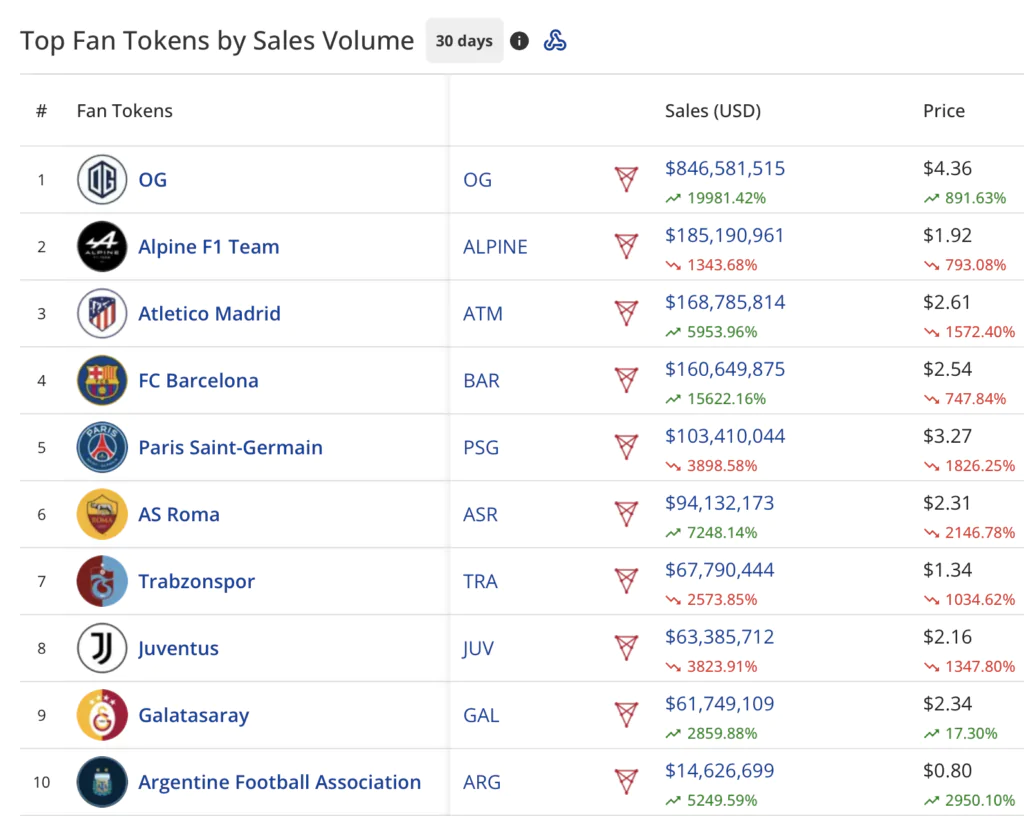Image resolution: width=1024 pixels, height=816 pixels.
Task: Sort table by Sales (USD) column
Action: [x=712, y=111]
